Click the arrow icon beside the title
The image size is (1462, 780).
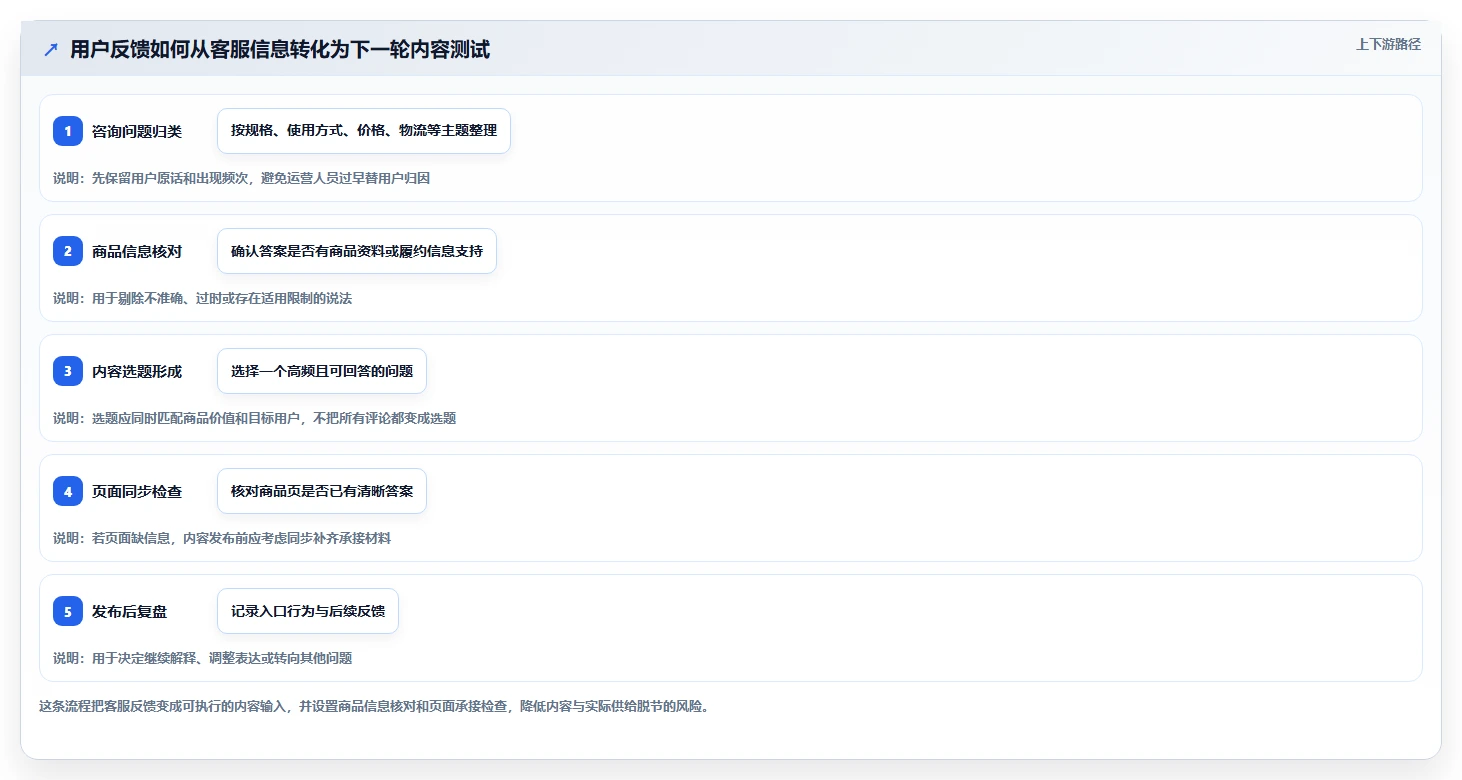[x=51, y=49]
